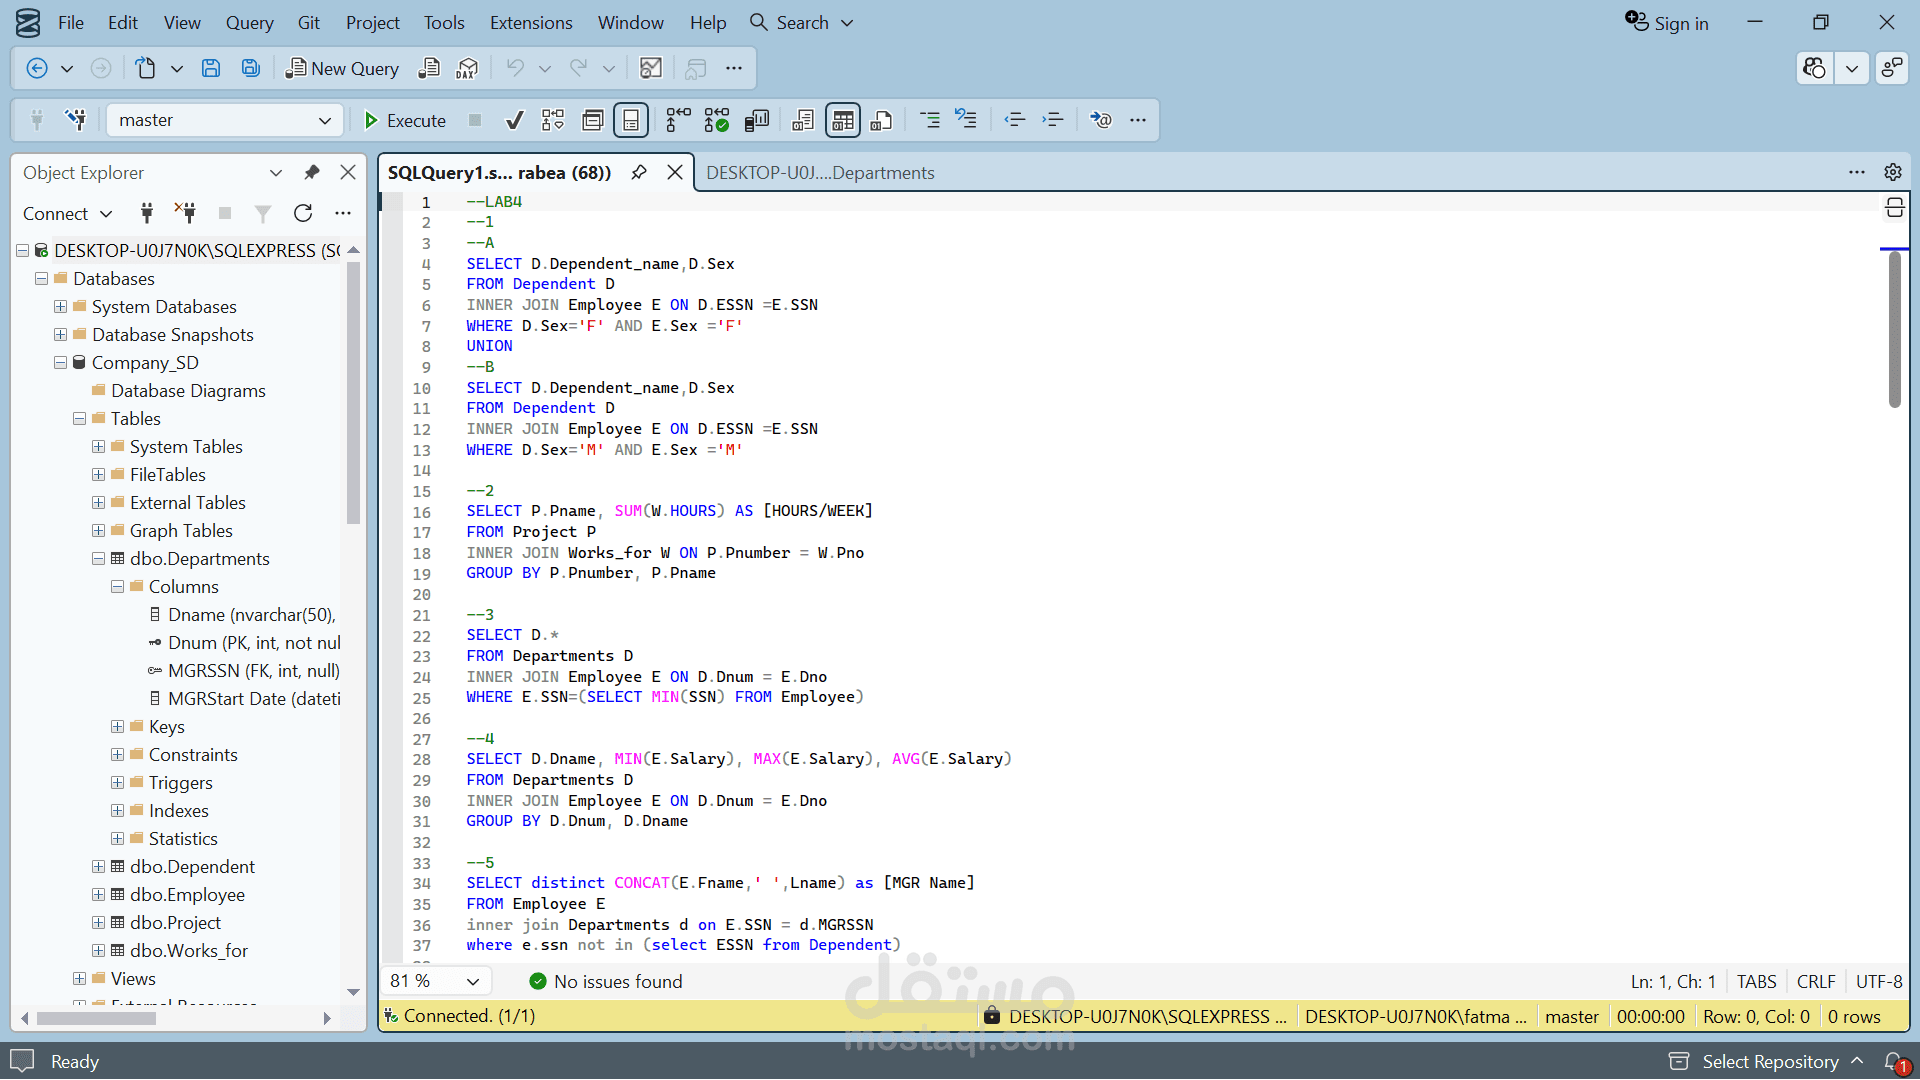Toggle Results to Grid icon
1920x1080 pixels.
[843, 120]
